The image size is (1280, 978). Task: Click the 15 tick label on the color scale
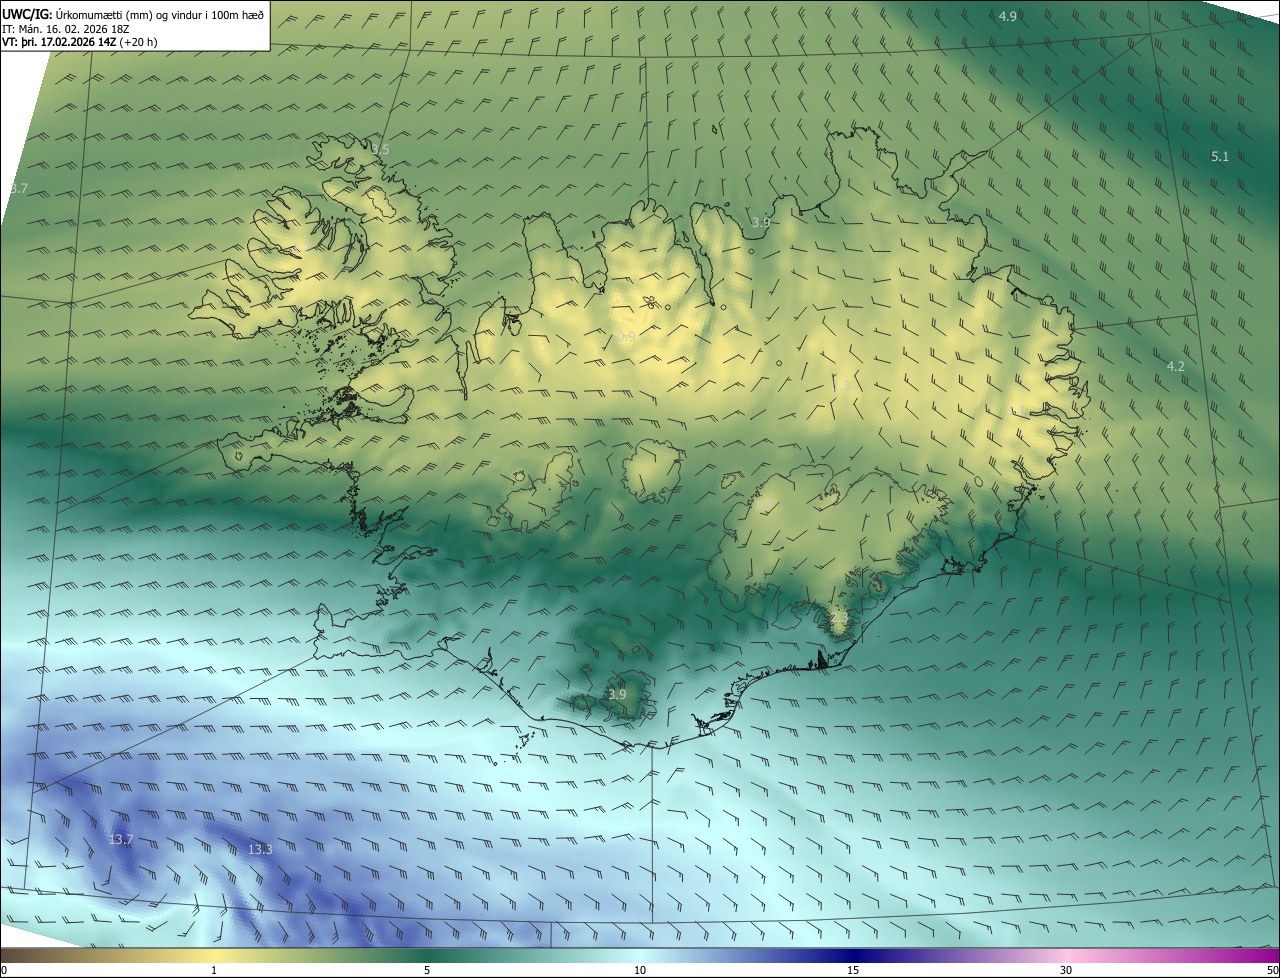853,970
